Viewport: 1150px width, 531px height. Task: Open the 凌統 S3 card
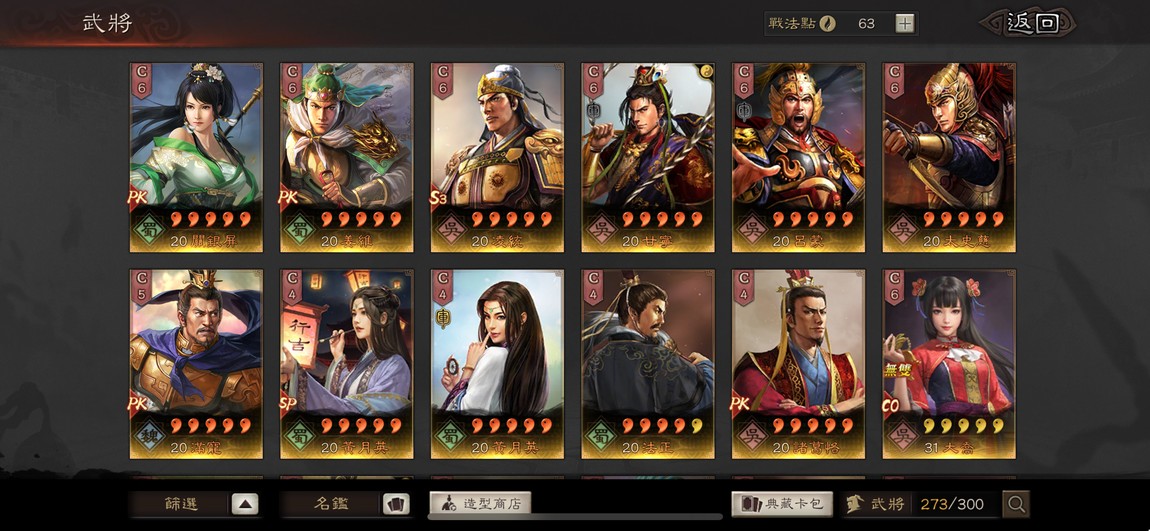coord(497,158)
